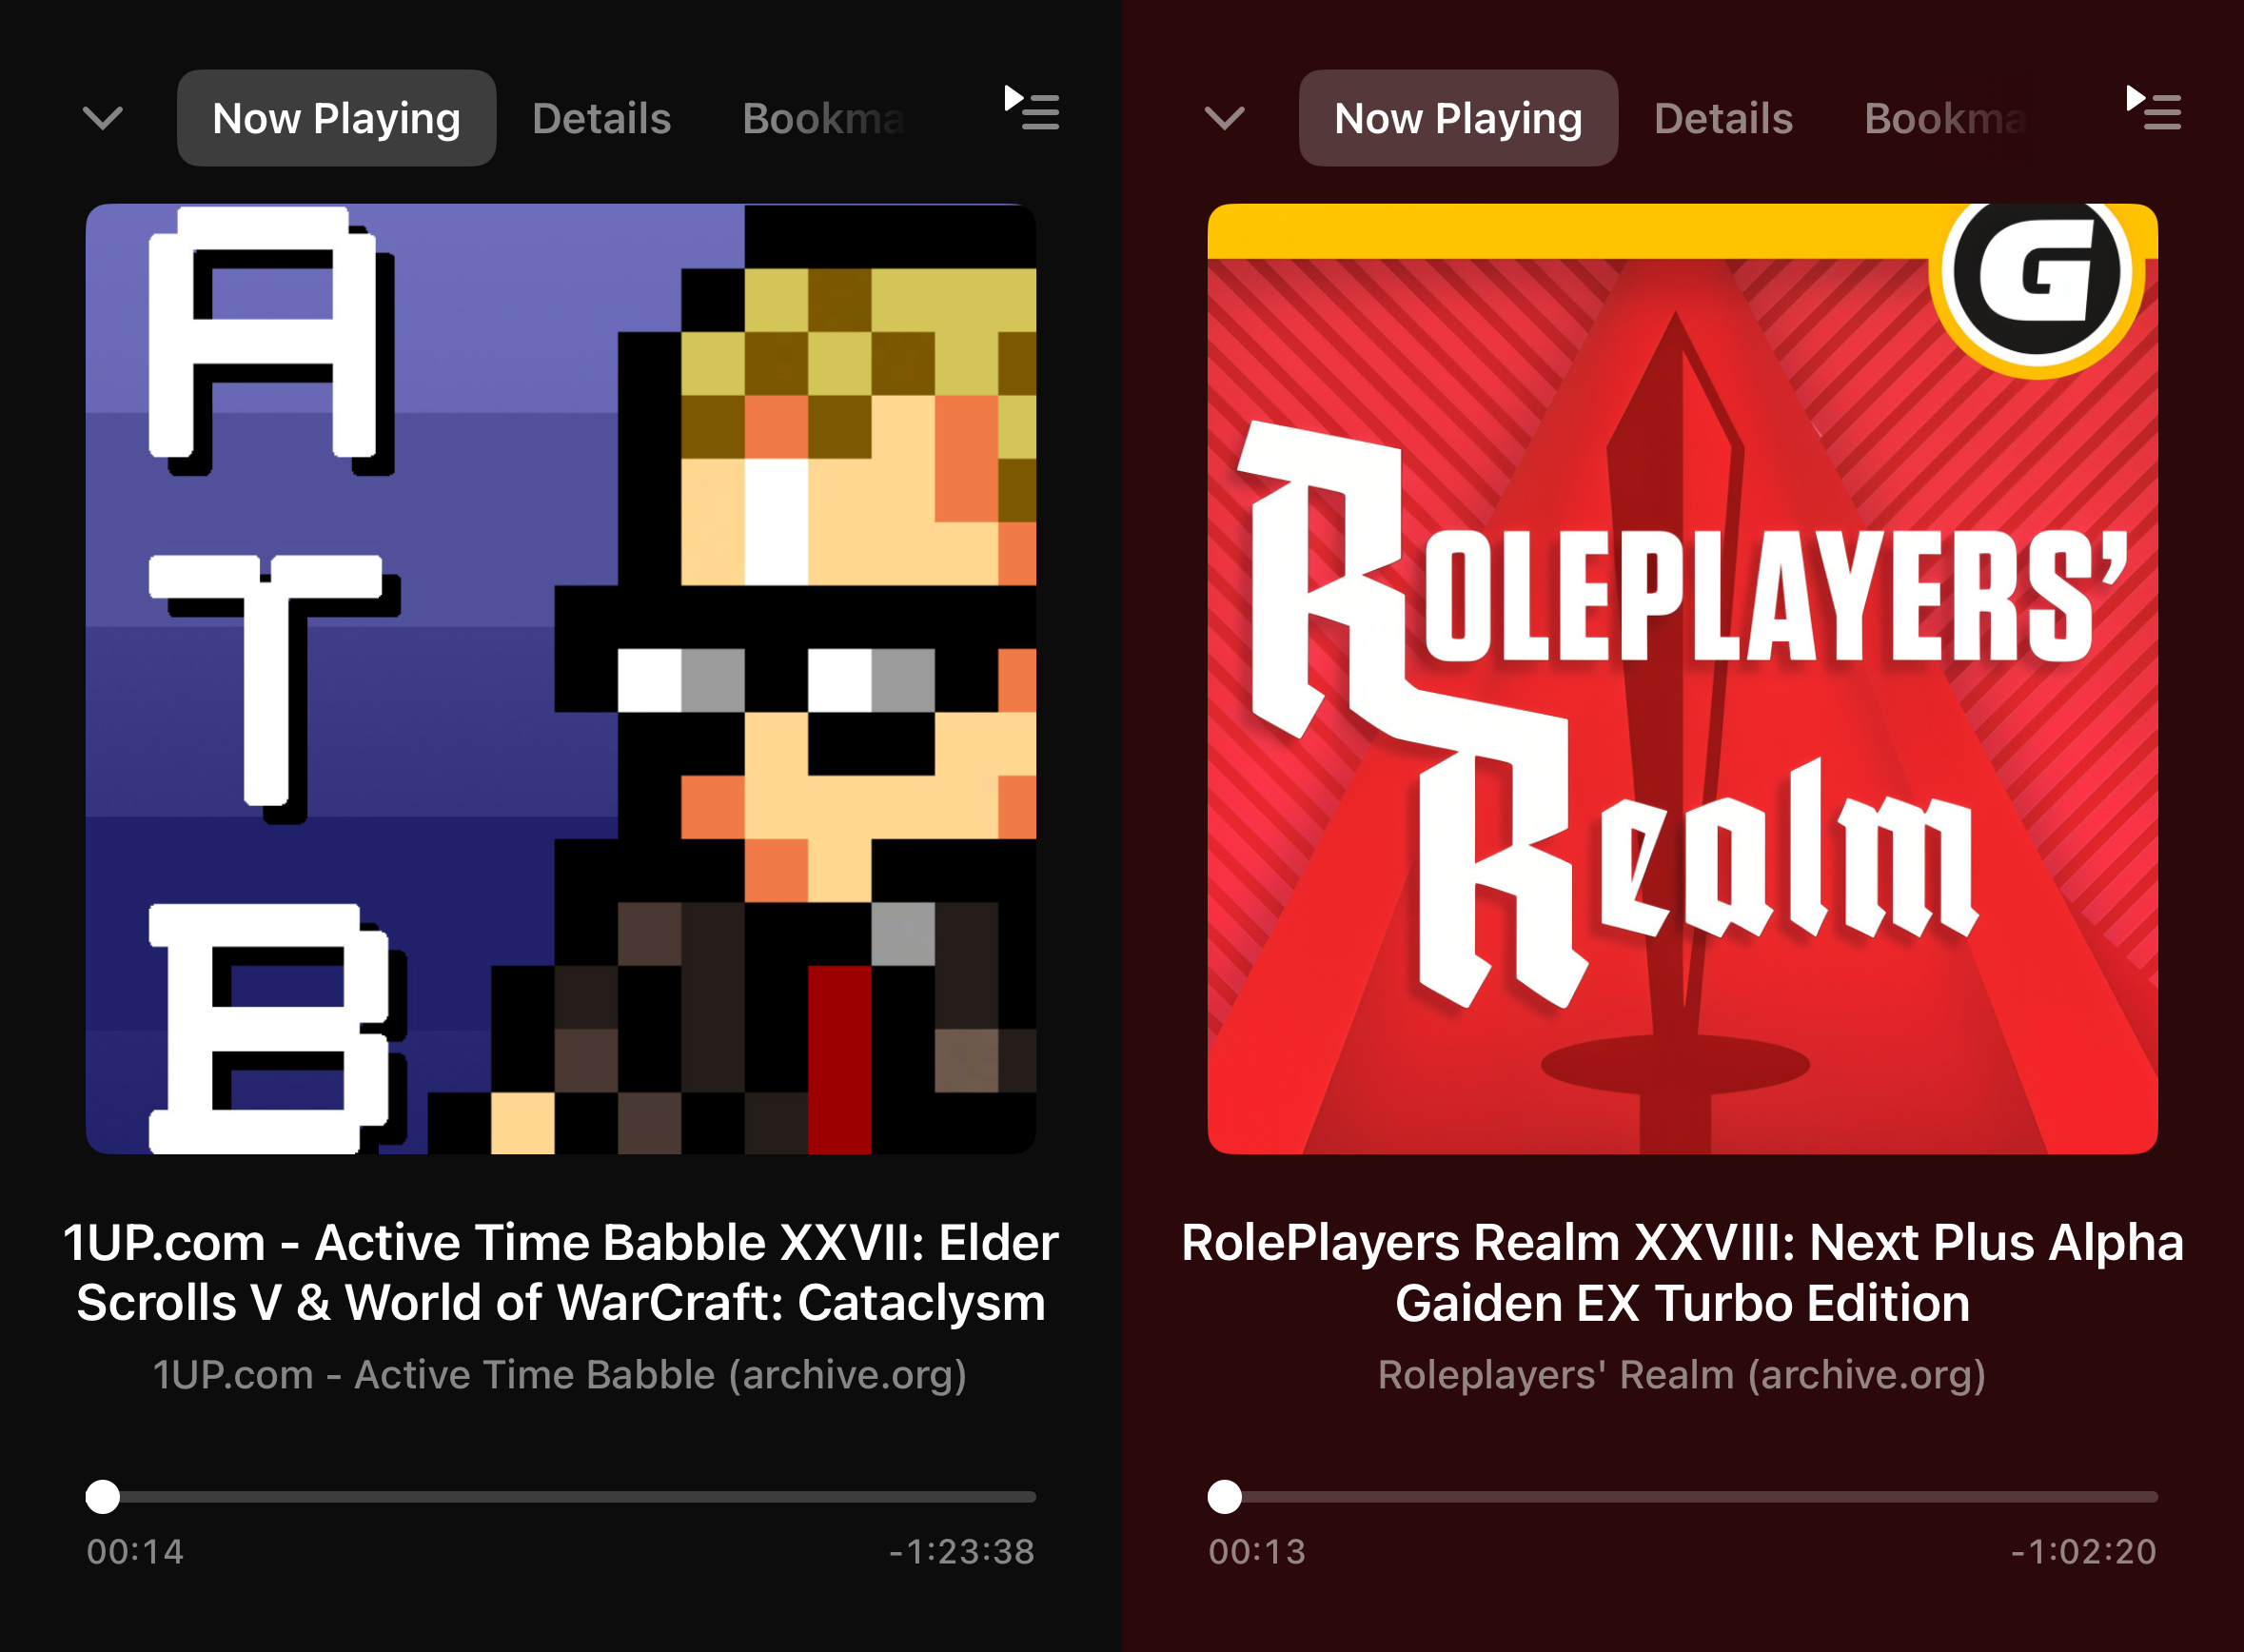Click the RolePlayers Realm XXVIII episode title
Screen dimensions: 2244x1652
1682,1272
